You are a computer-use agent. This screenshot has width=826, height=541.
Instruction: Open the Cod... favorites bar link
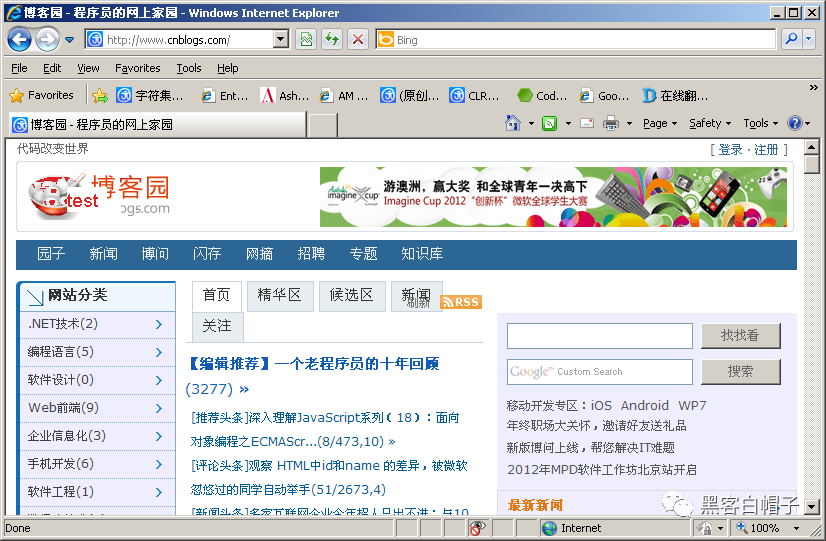click(x=542, y=95)
